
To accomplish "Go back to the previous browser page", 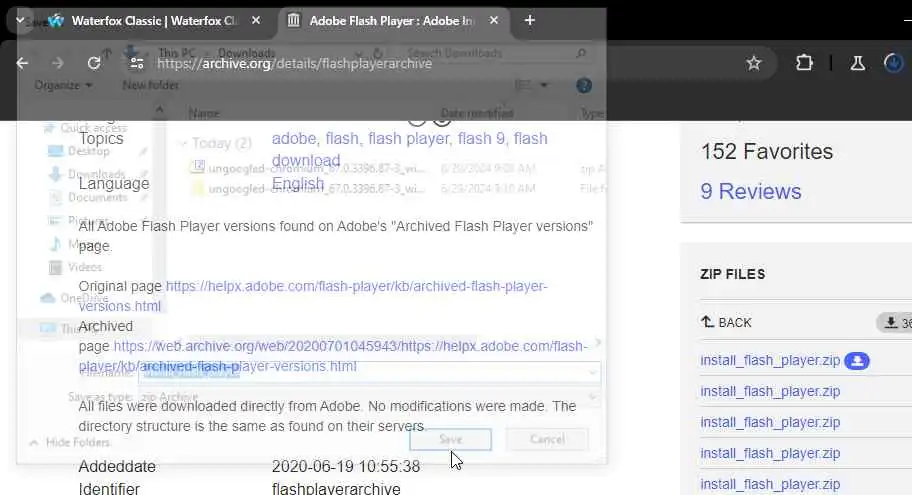I will (22, 63).
